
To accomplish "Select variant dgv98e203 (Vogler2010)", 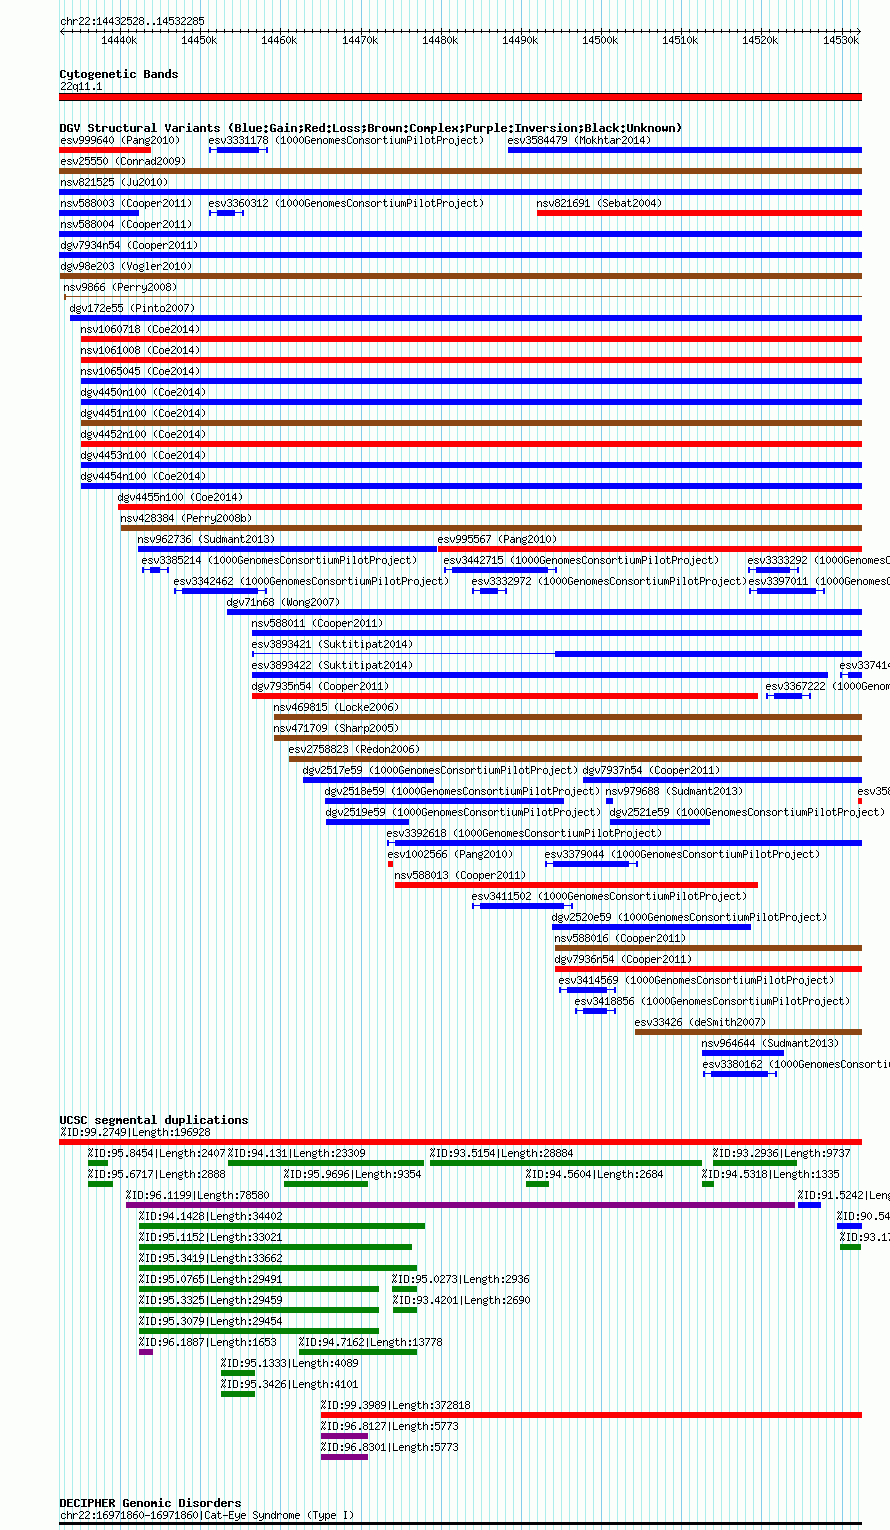I will click(461, 276).
